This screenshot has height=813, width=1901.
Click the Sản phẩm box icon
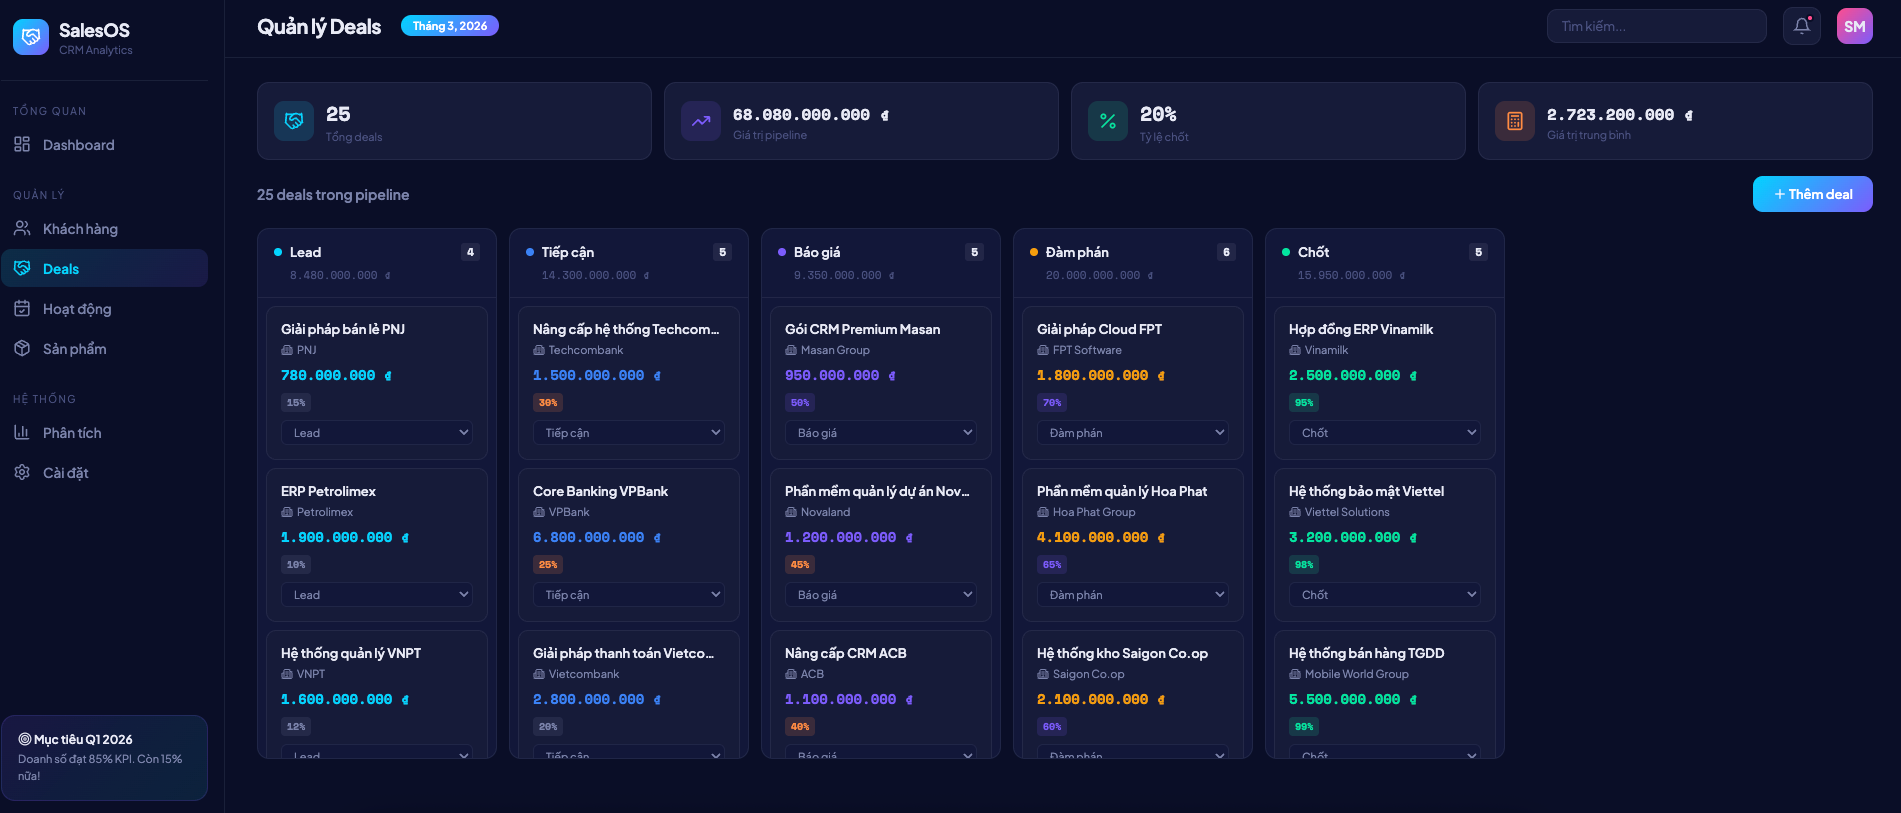click(22, 349)
